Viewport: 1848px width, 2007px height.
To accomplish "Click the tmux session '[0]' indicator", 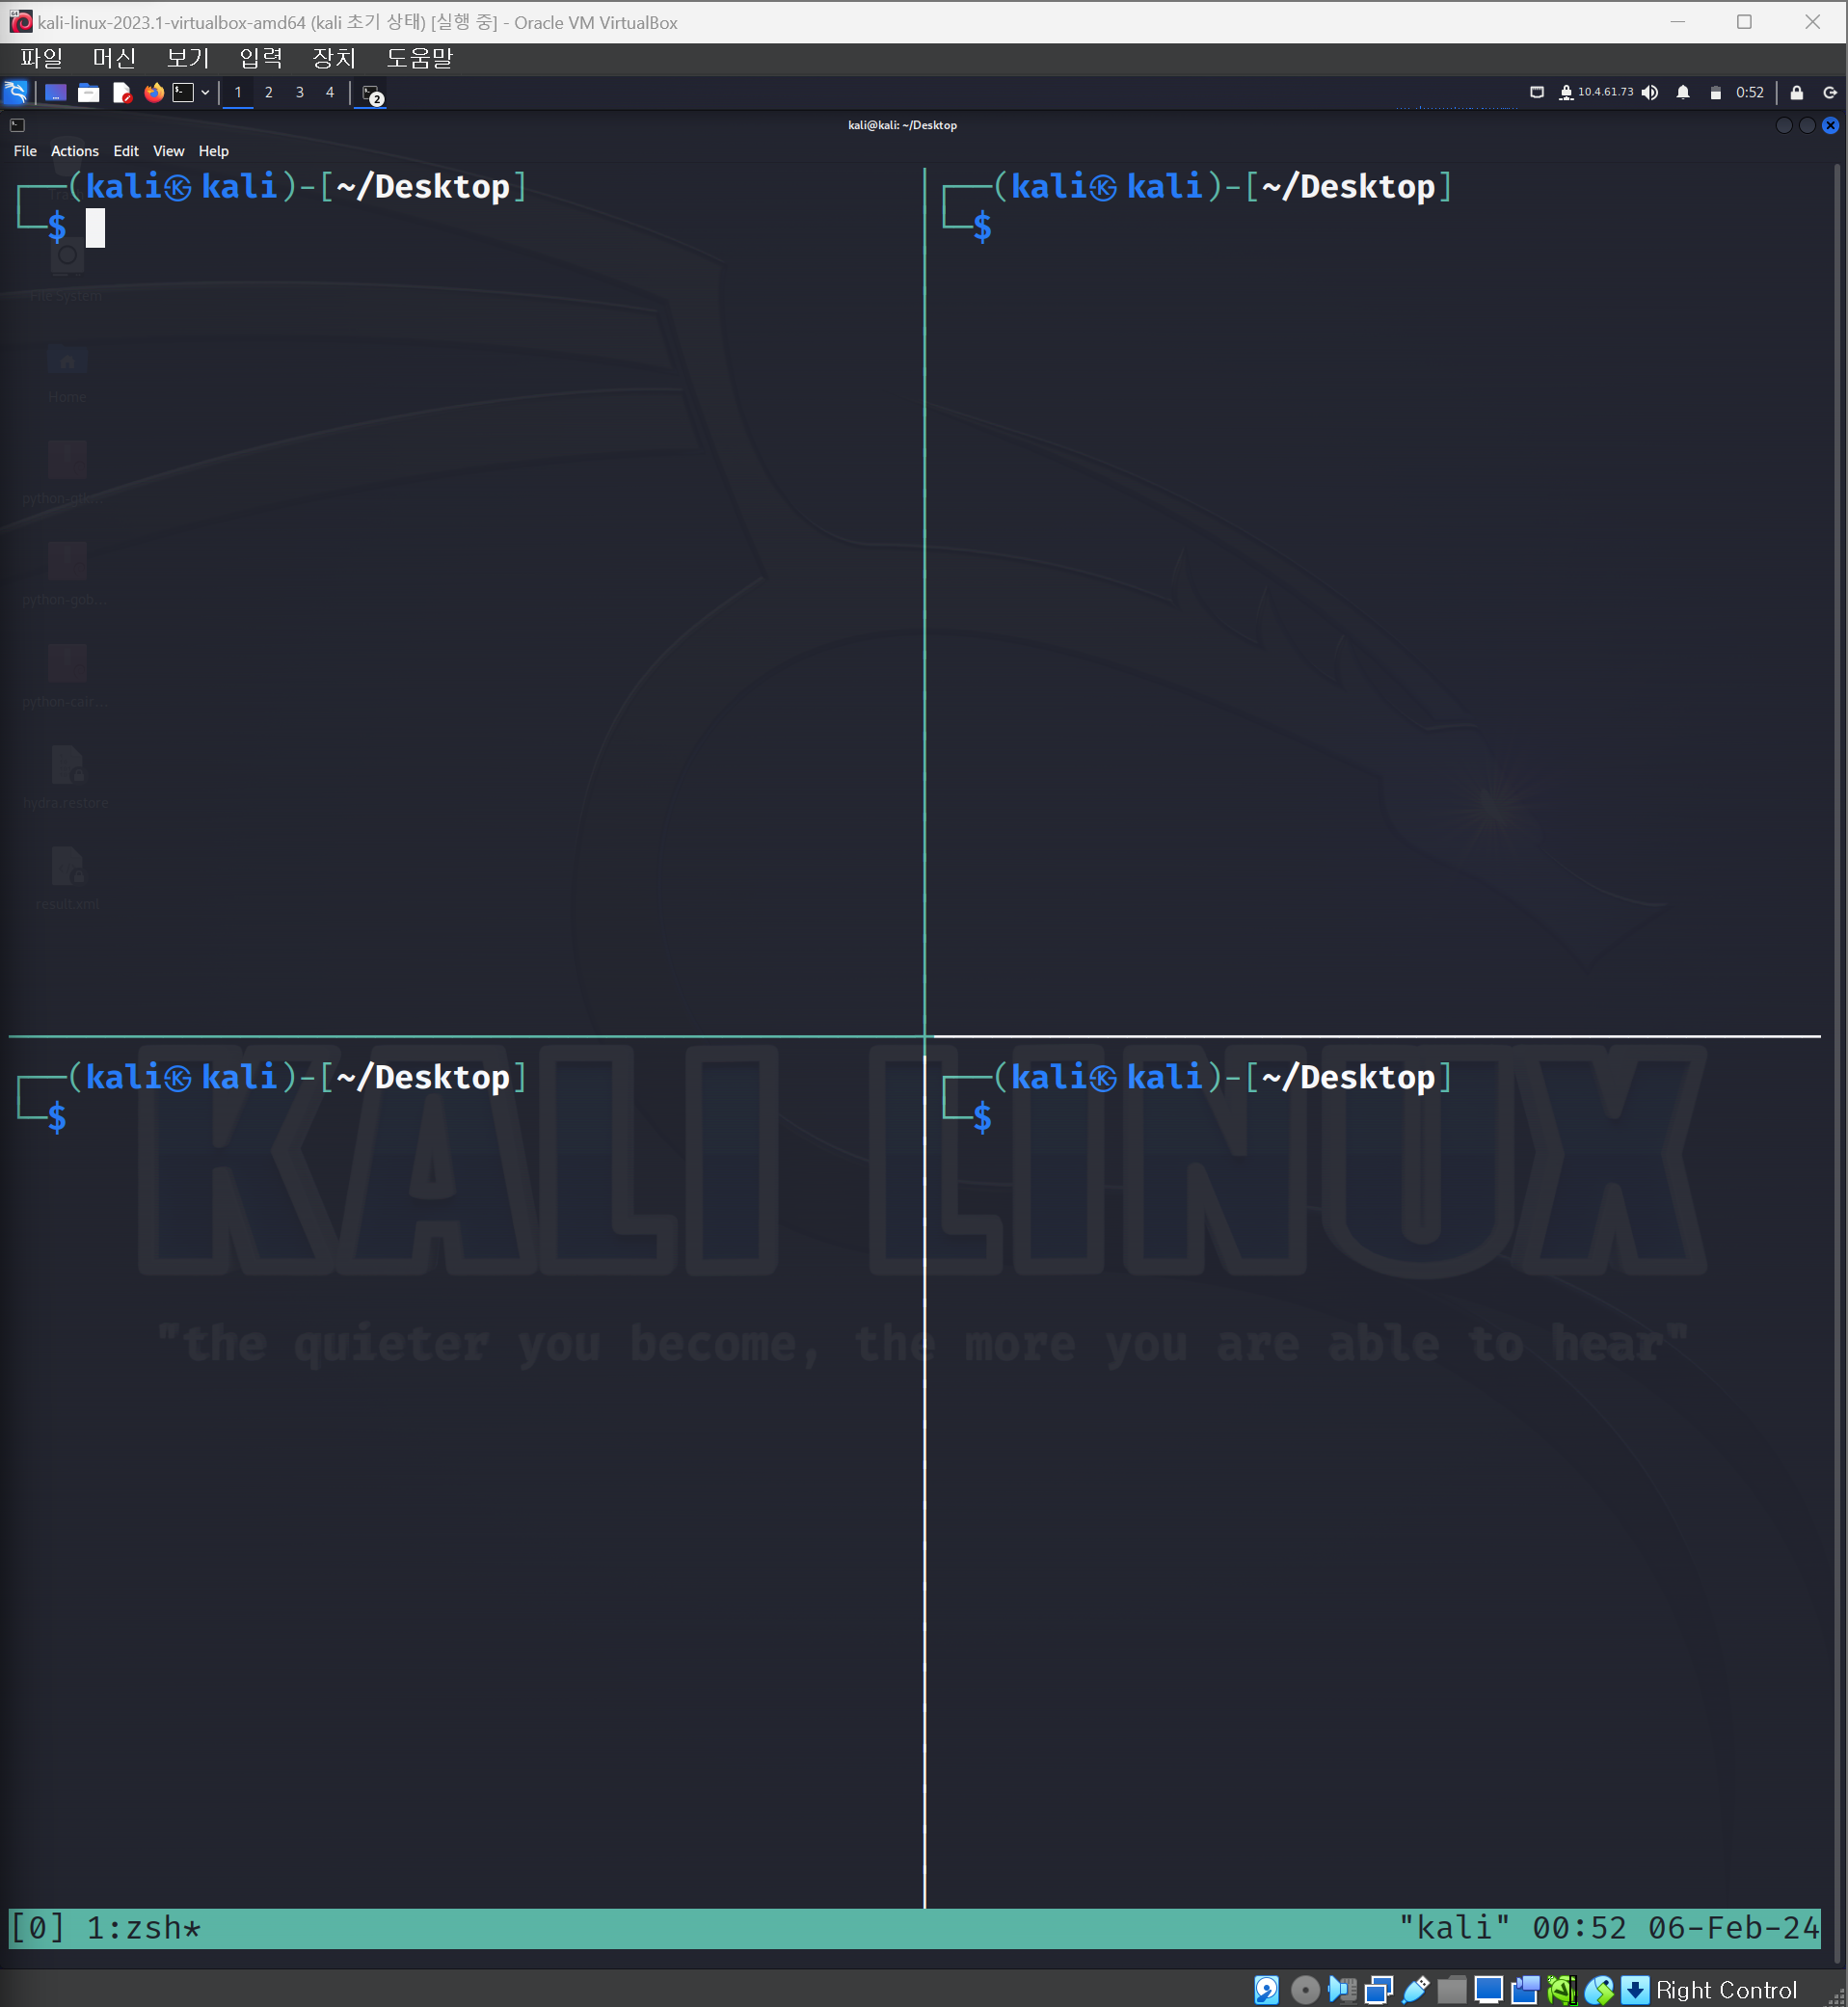I will tap(38, 1927).
